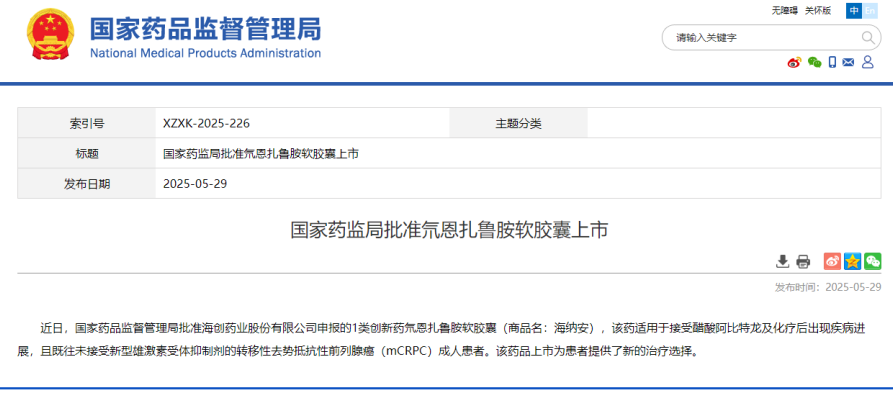Switch language to 中 (Chinese)

click(854, 11)
